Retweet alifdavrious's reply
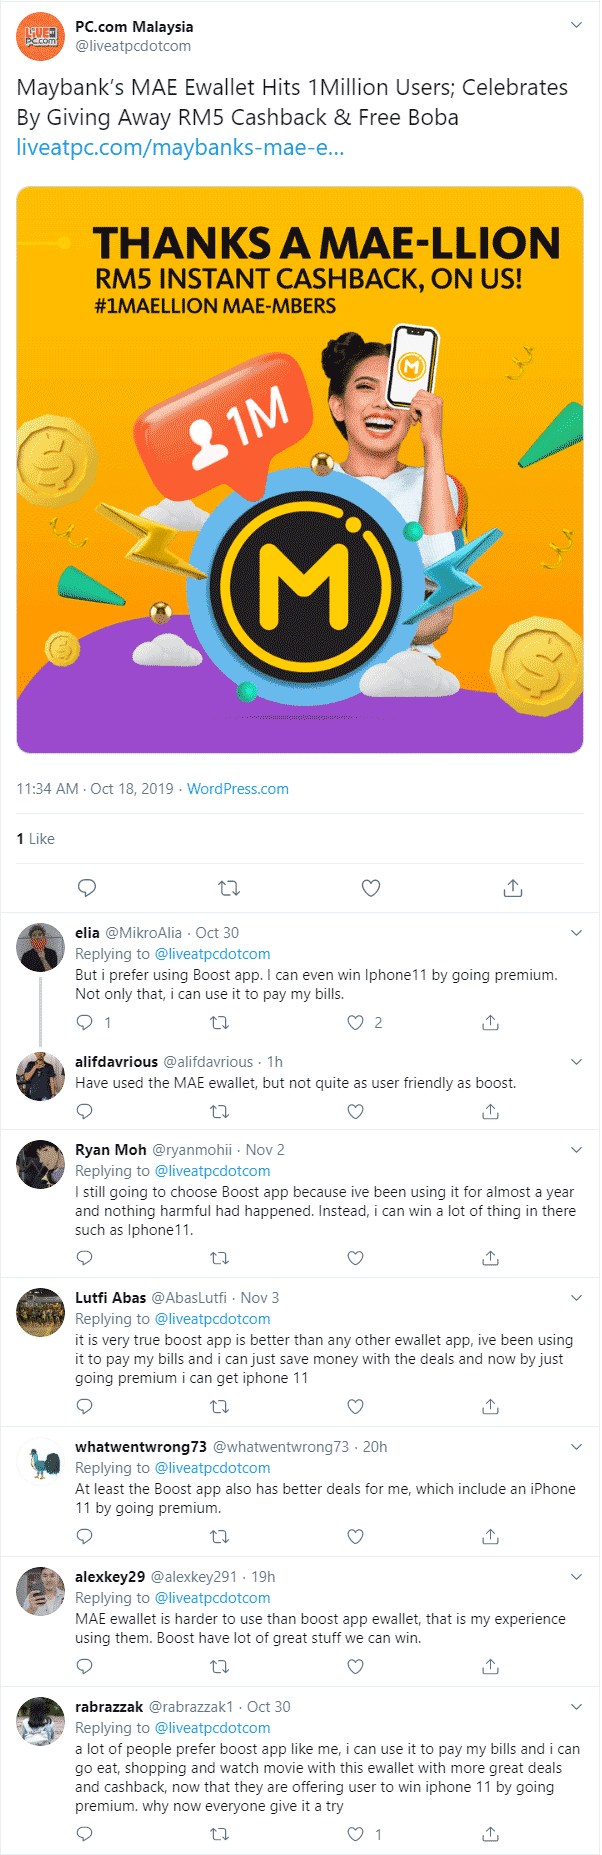Image resolution: width=602 pixels, height=1855 pixels. point(220,1111)
